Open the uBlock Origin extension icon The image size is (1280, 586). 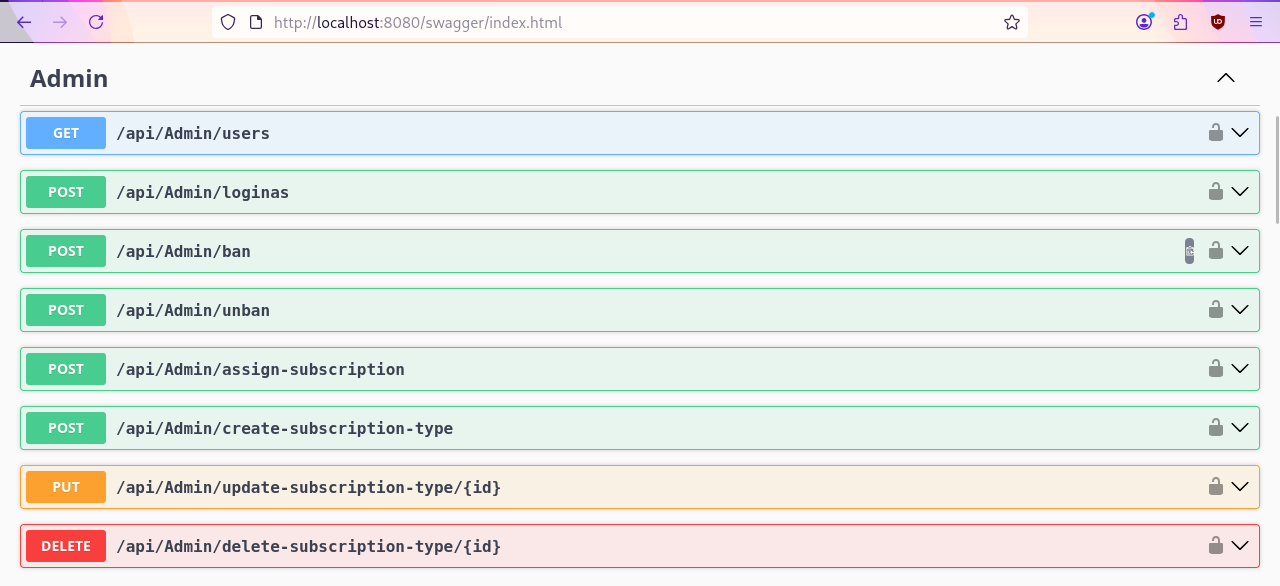click(1217, 21)
